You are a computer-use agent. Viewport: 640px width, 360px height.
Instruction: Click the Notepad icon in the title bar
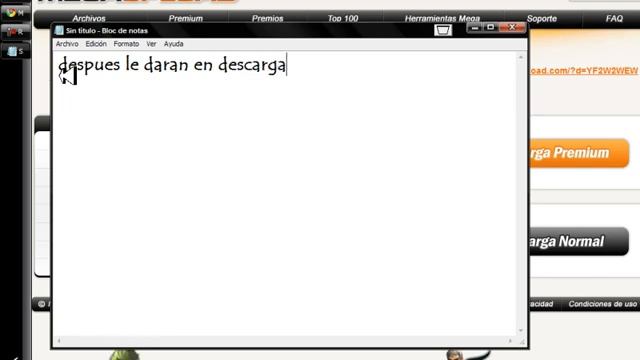pos(59,31)
